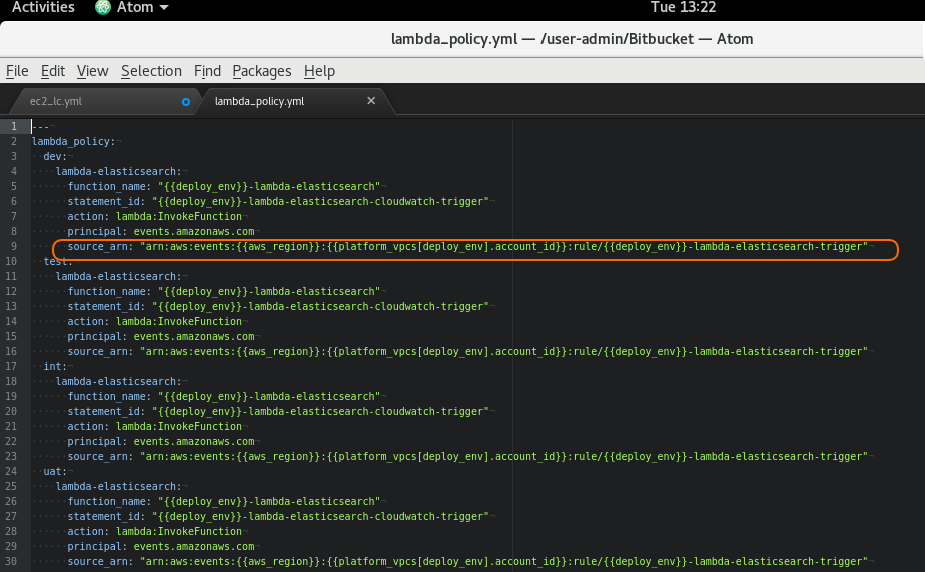The height and width of the screenshot is (572, 925).
Task: Open the File menu
Action: click(17, 71)
